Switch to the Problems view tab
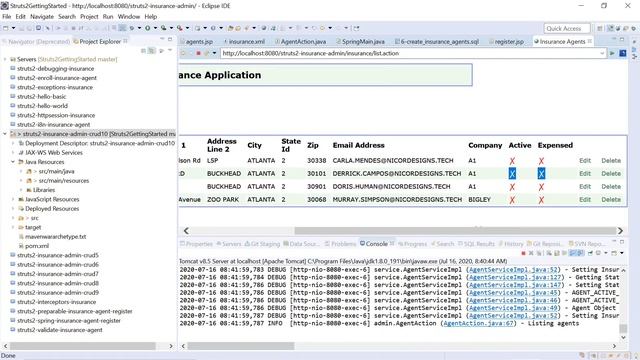 click(x=340, y=244)
